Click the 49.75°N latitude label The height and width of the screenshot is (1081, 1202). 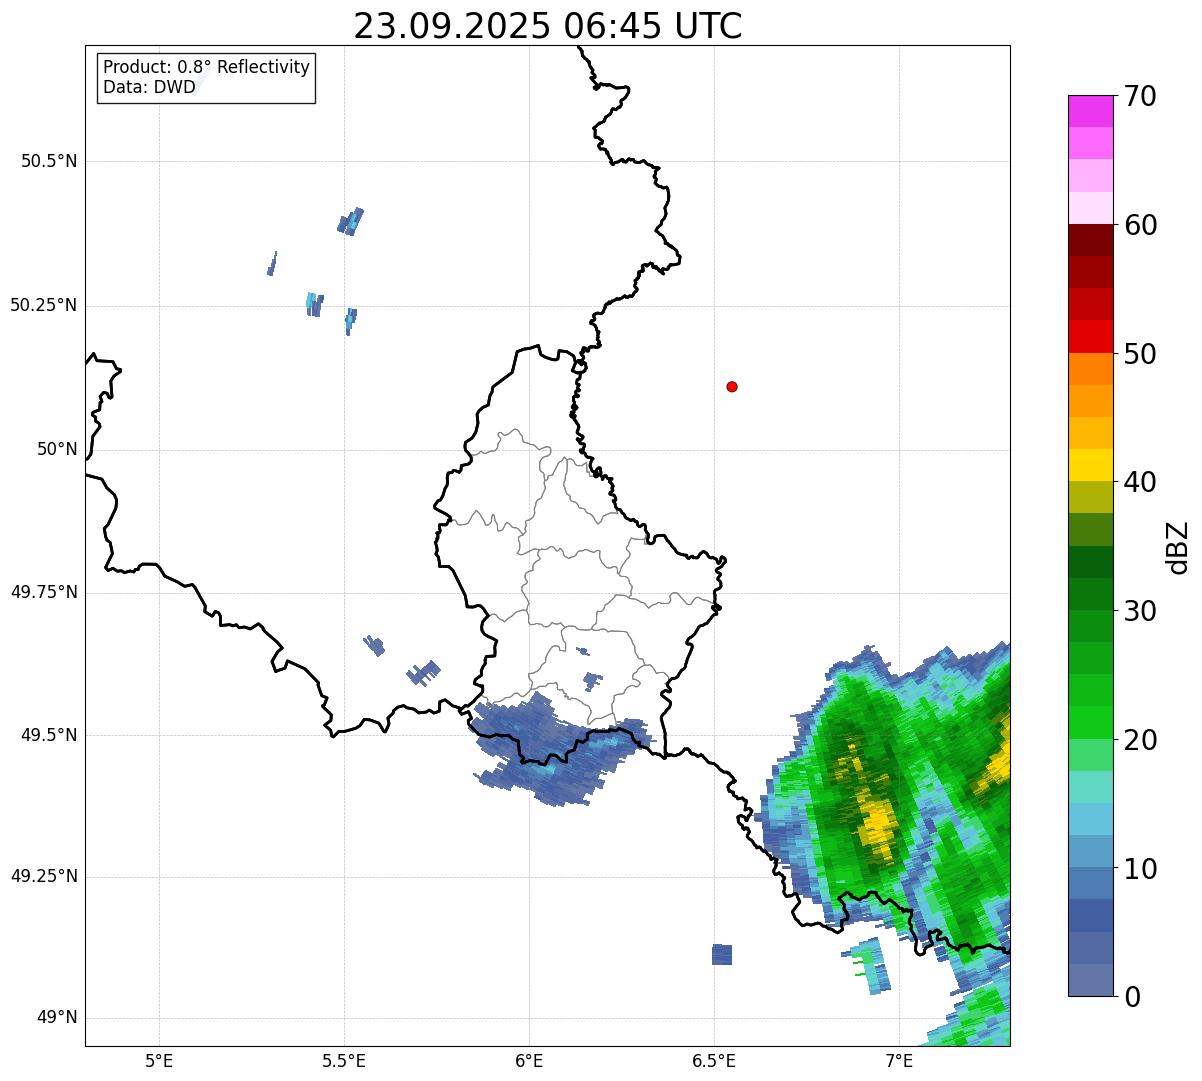click(44, 593)
